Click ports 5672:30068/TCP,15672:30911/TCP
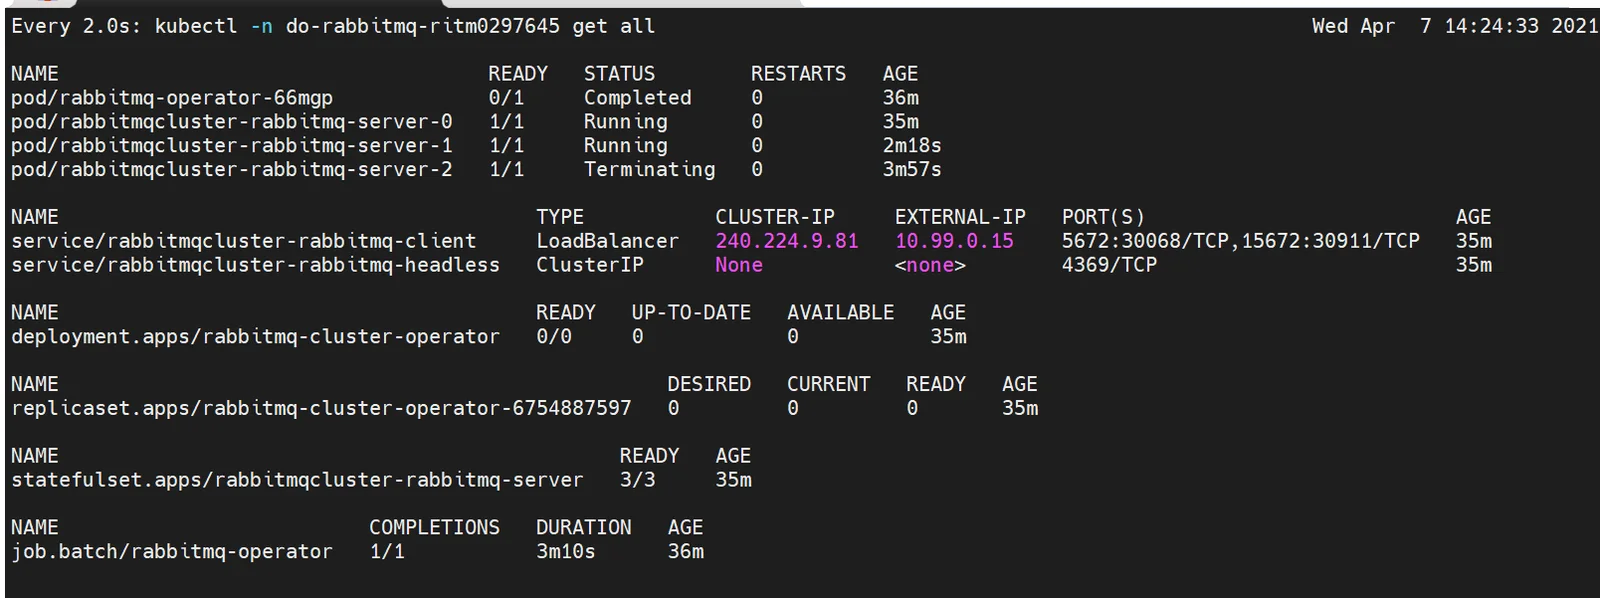 click(1241, 241)
